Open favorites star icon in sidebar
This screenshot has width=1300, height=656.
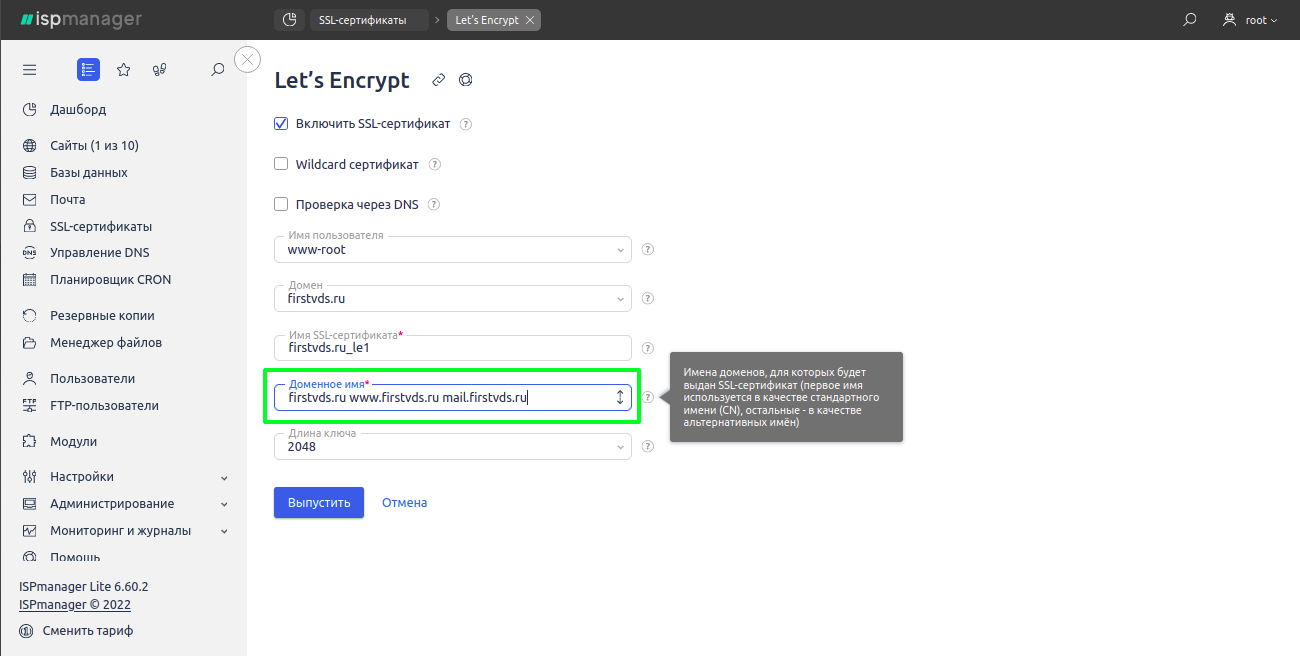tap(124, 70)
